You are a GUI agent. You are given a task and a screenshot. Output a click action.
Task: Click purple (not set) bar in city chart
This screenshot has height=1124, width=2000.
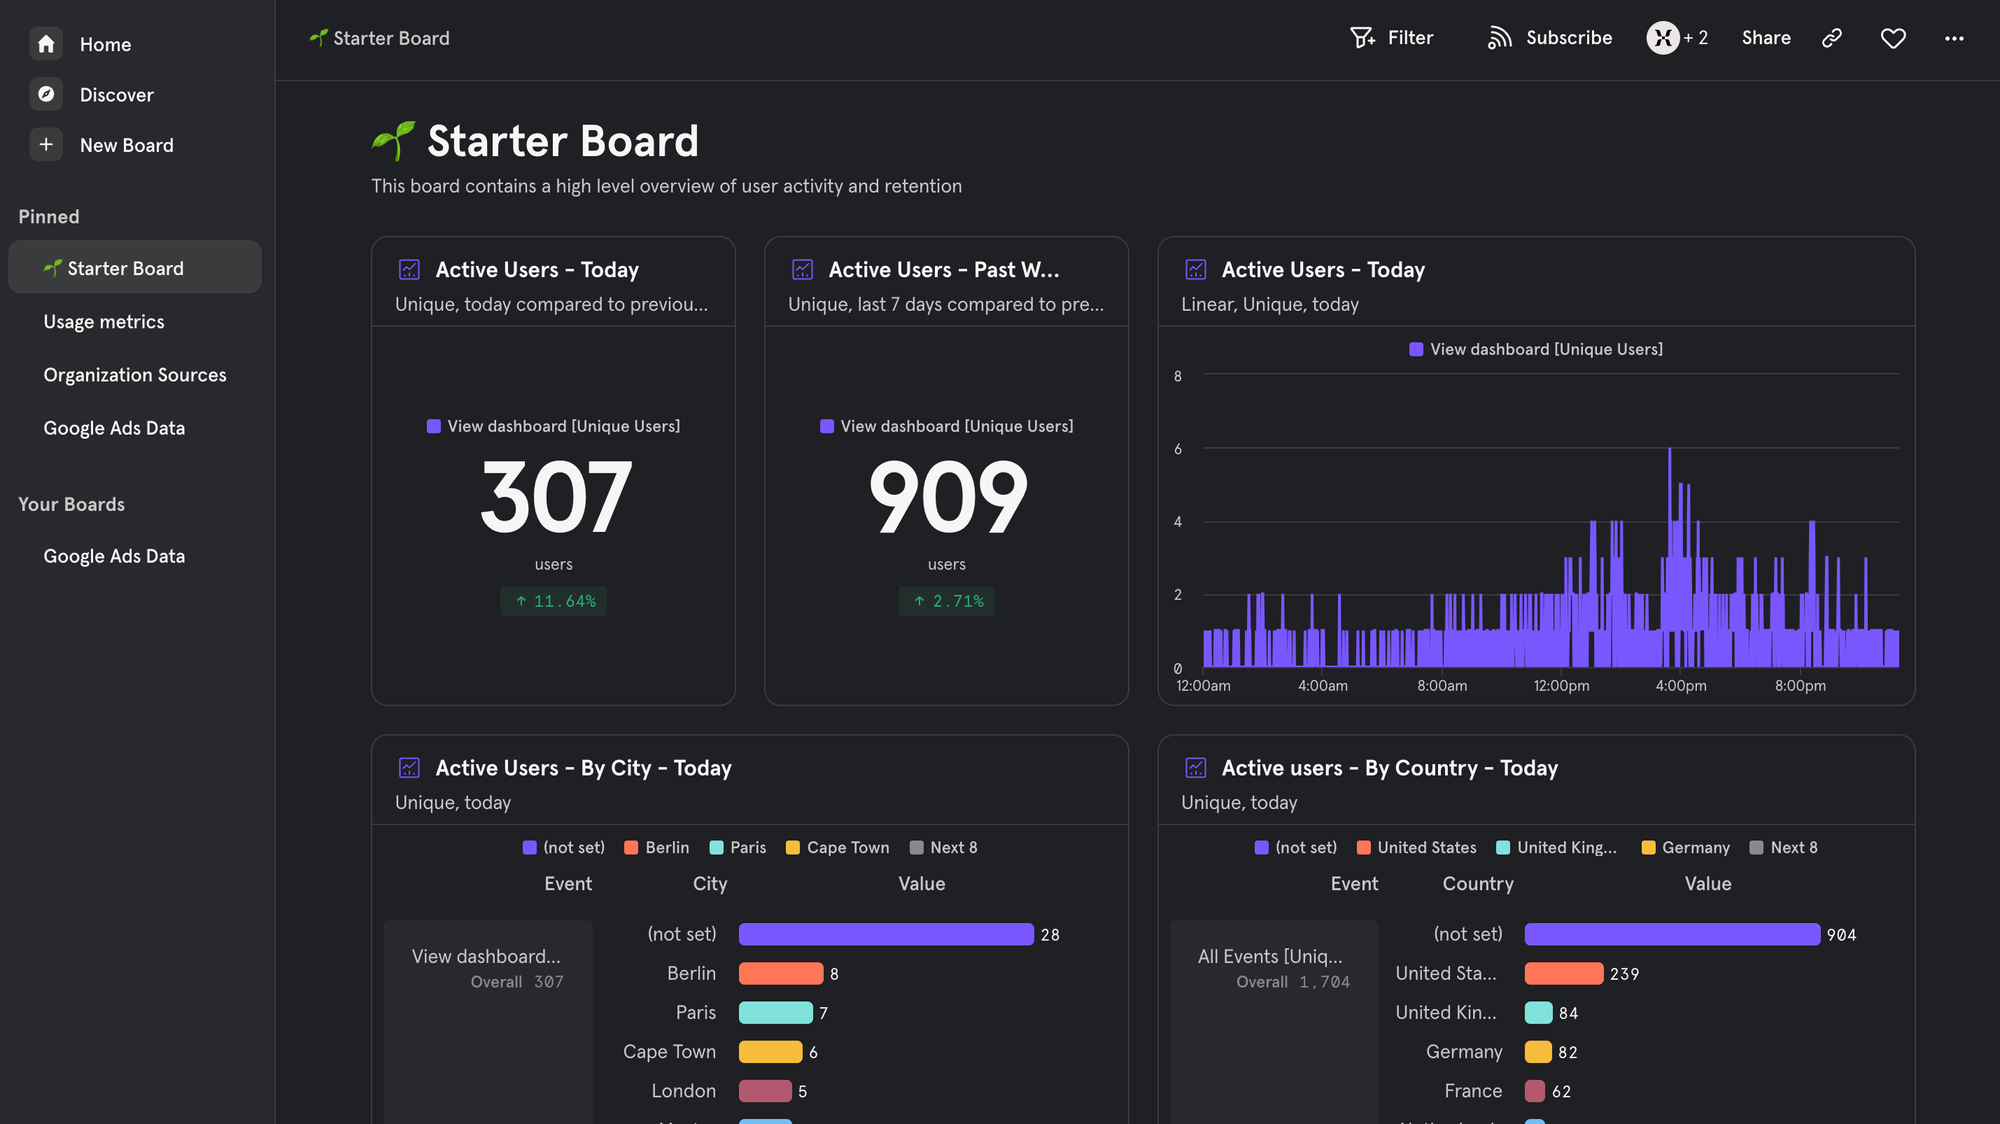pos(885,934)
